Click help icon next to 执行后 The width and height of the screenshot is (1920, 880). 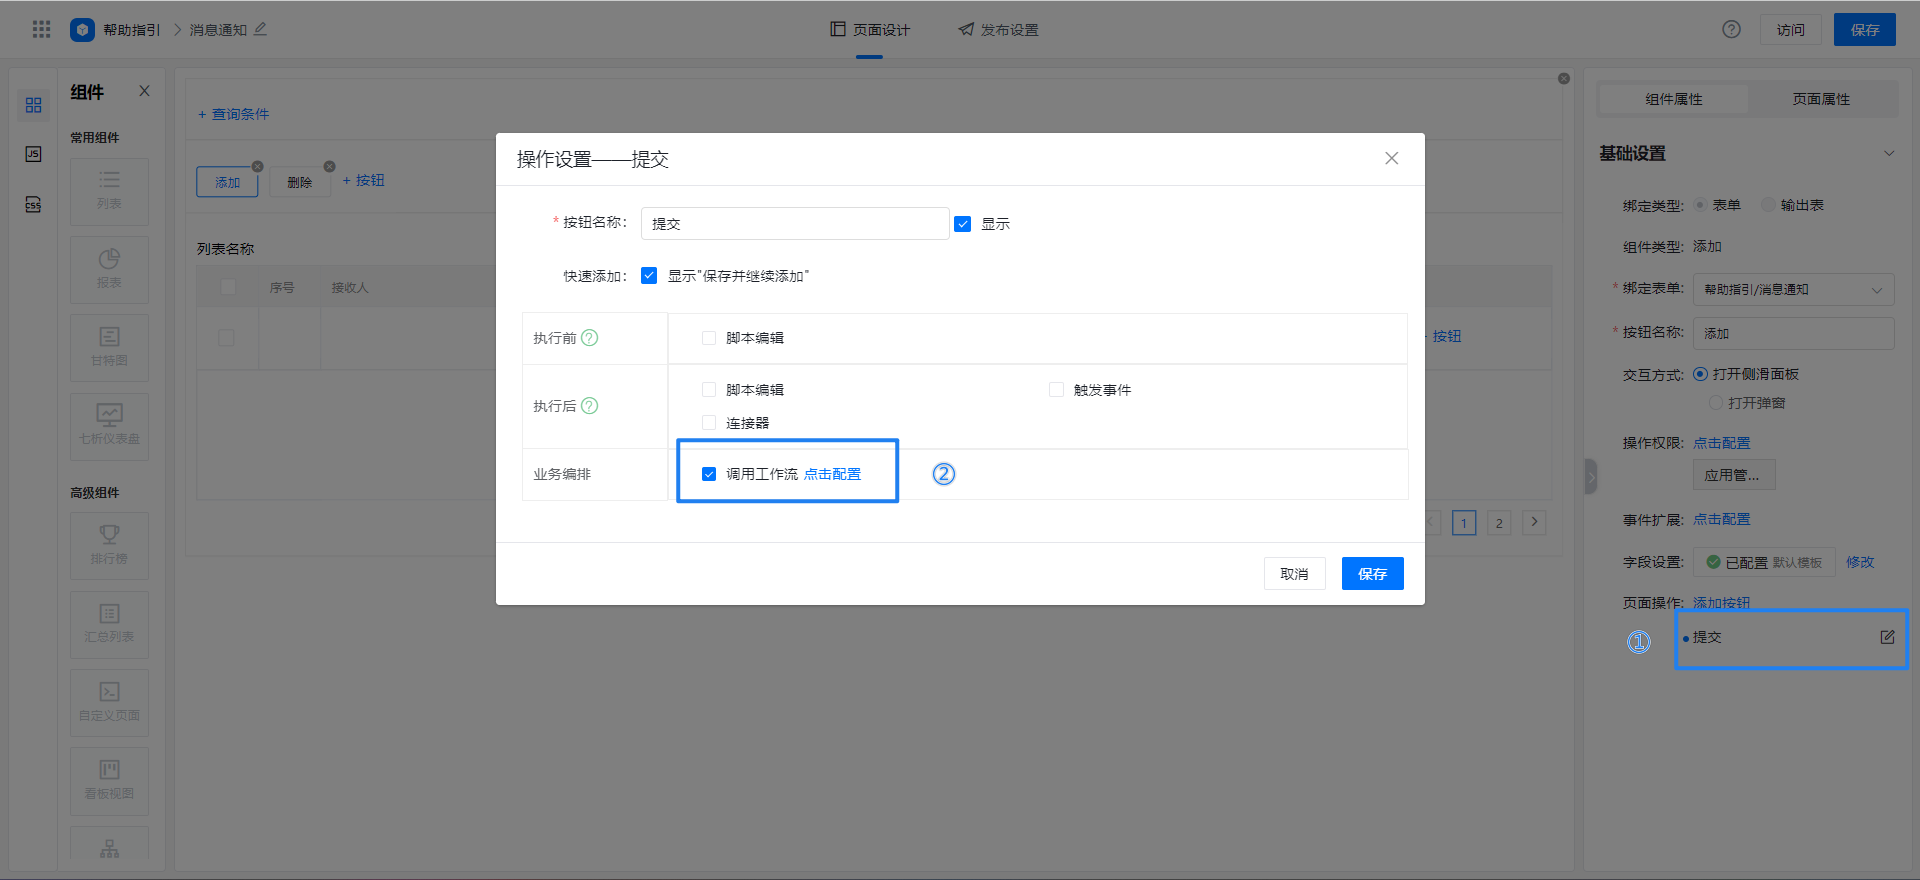tap(590, 406)
